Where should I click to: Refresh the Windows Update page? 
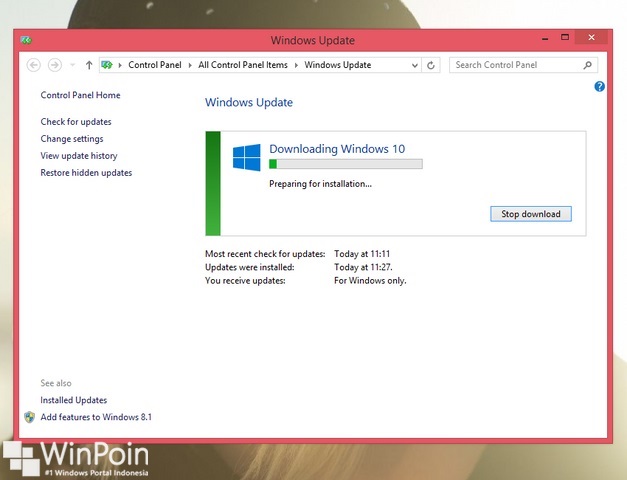tap(431, 65)
